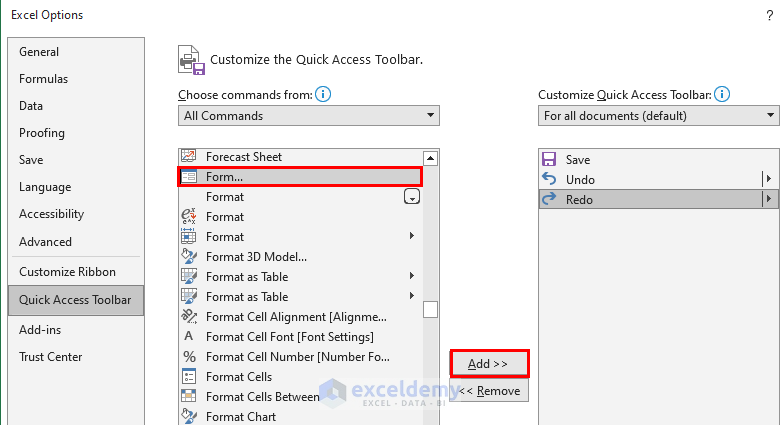Viewport: 781px width, 425px height.
Task: Open the Customize Quick Access Toolbar dropdown
Action: point(658,116)
